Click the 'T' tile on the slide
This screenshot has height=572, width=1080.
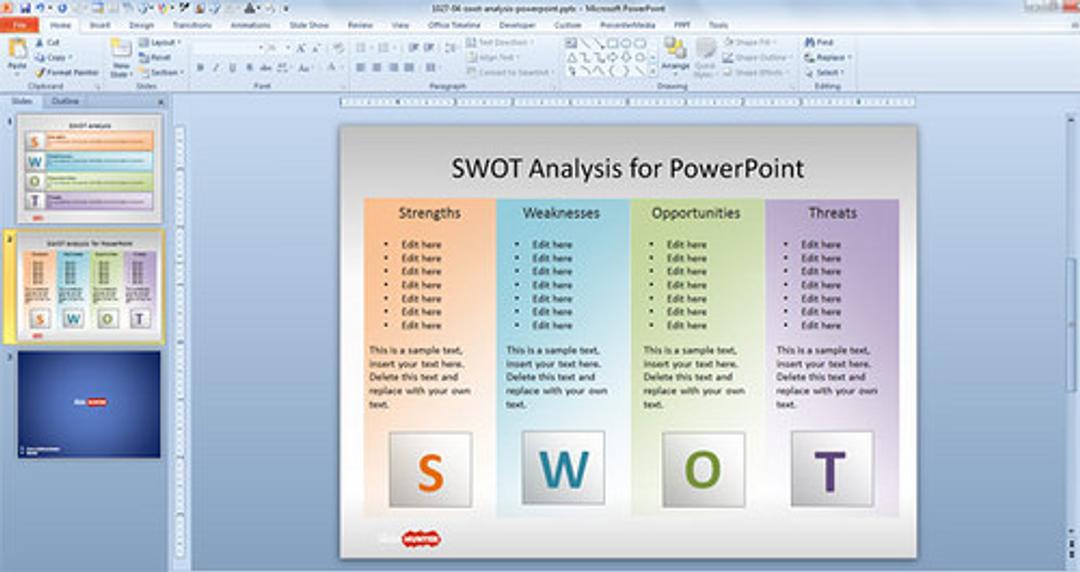point(831,469)
